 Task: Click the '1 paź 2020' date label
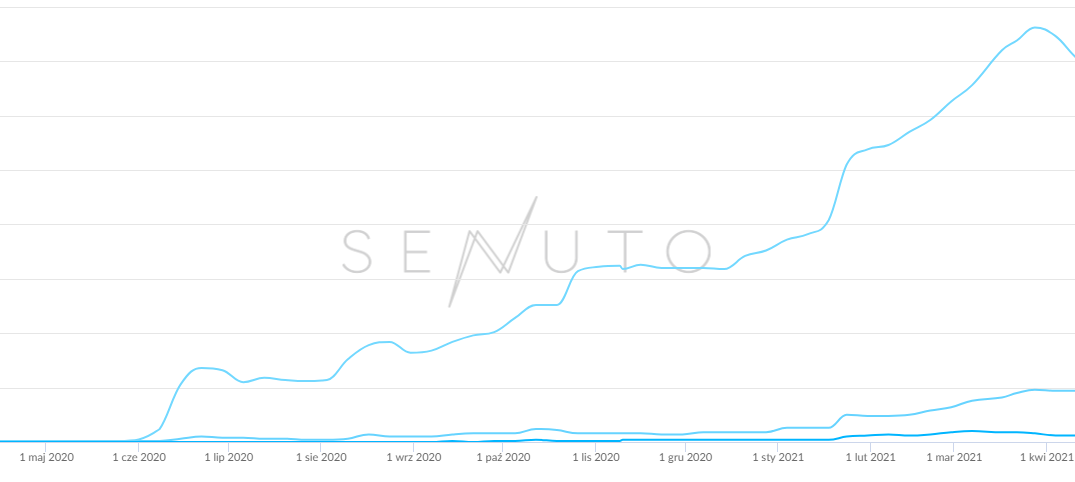[x=503, y=458]
